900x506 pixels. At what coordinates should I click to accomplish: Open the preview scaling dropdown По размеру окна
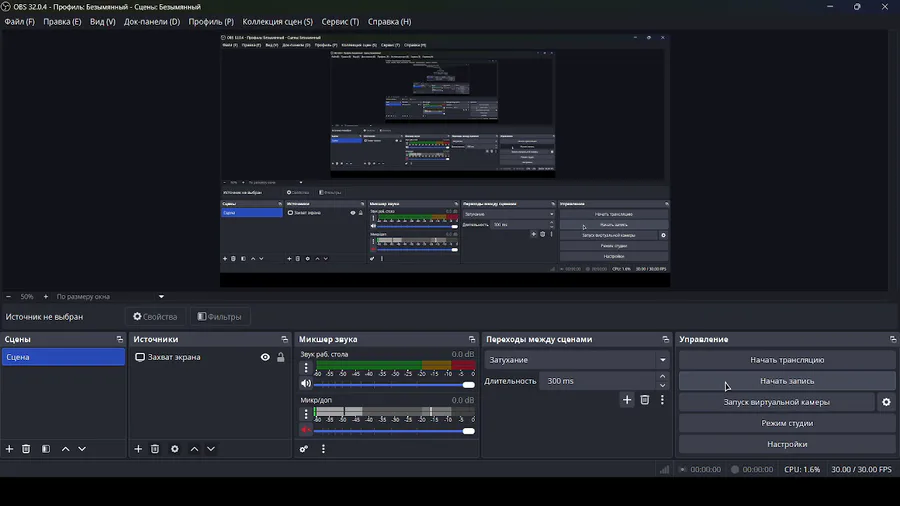[x=110, y=297]
